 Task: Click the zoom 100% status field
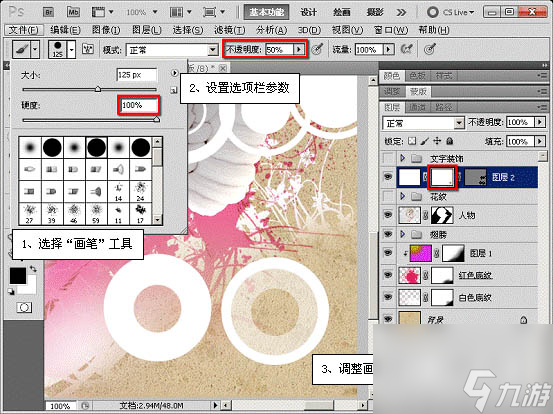click(60, 406)
